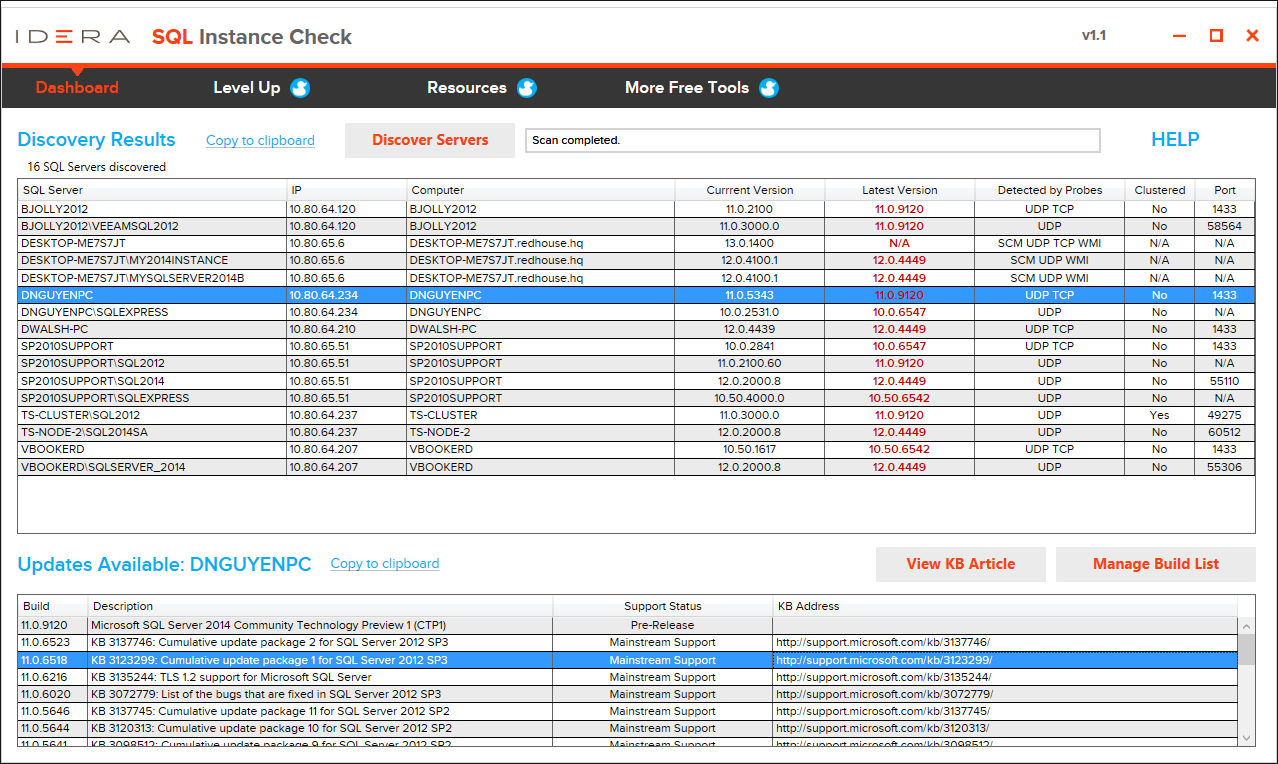Image resolution: width=1278 pixels, height=764 pixels.
Task: Select the DNGUYENPC\SQLEXPRESS server row
Action: point(150,311)
